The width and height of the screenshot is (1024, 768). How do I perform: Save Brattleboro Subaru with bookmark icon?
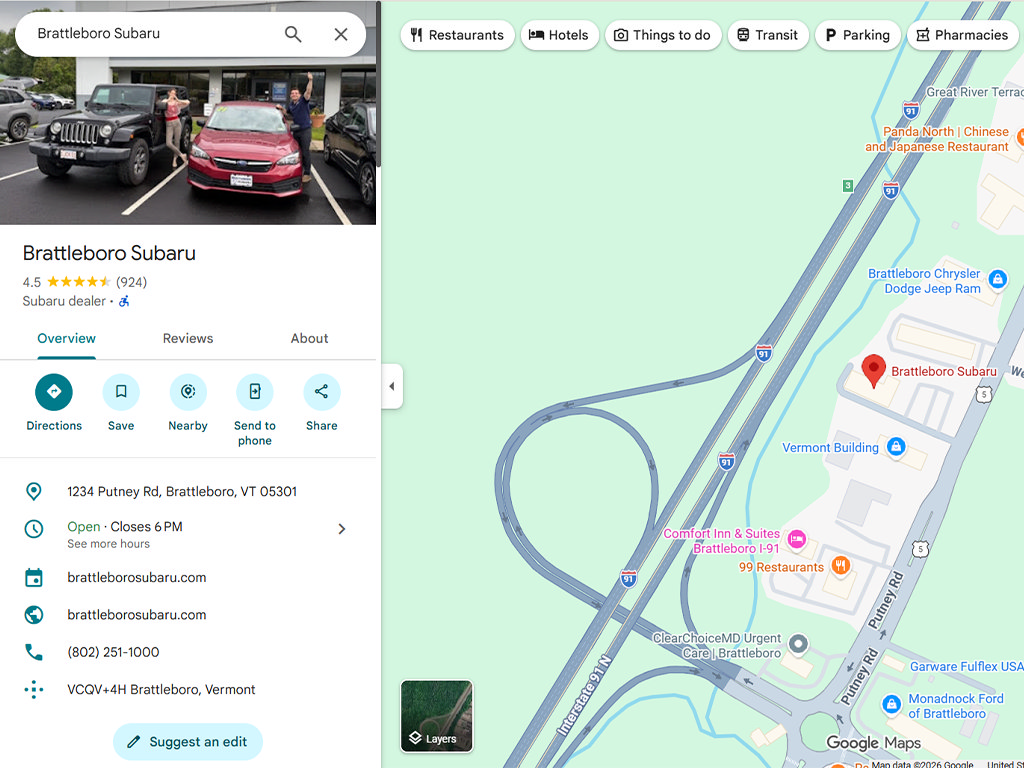coord(121,392)
